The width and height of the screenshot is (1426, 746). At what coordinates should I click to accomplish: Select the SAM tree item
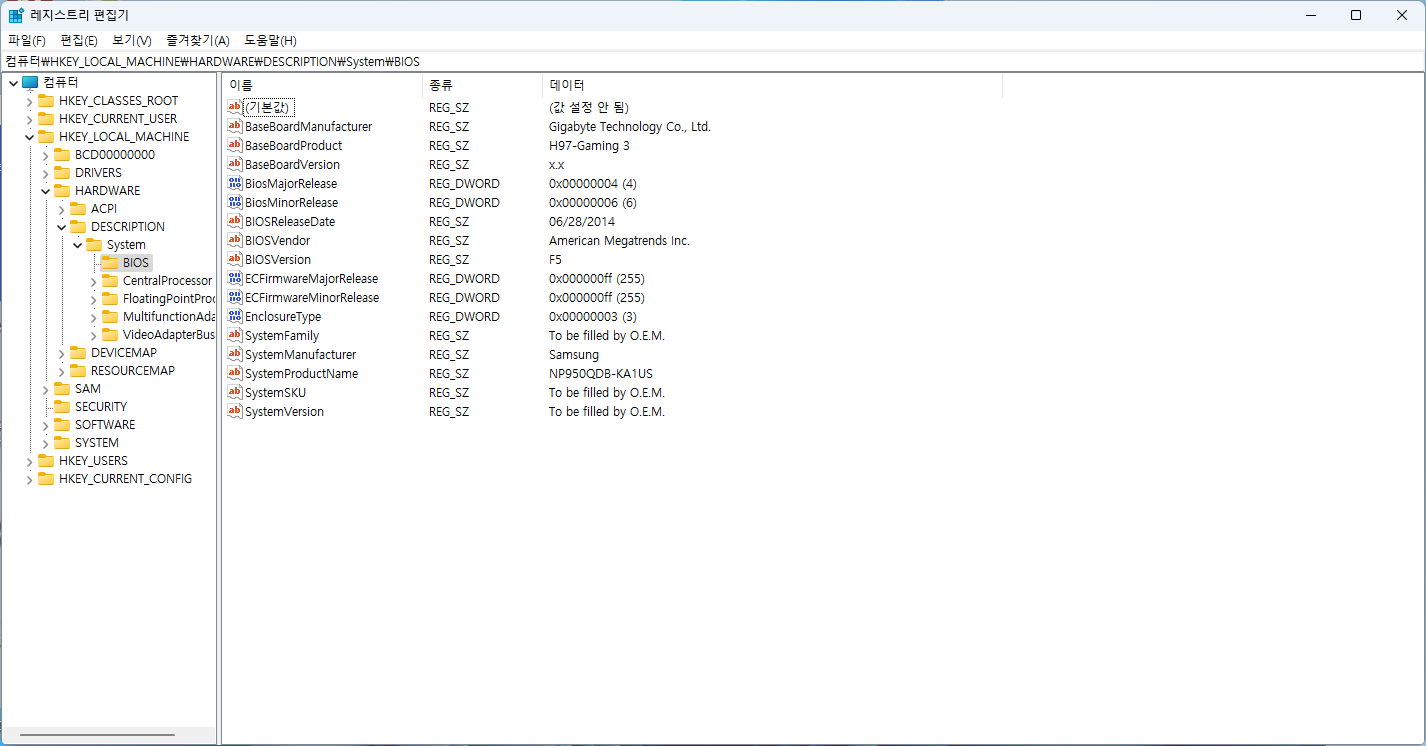coord(88,389)
